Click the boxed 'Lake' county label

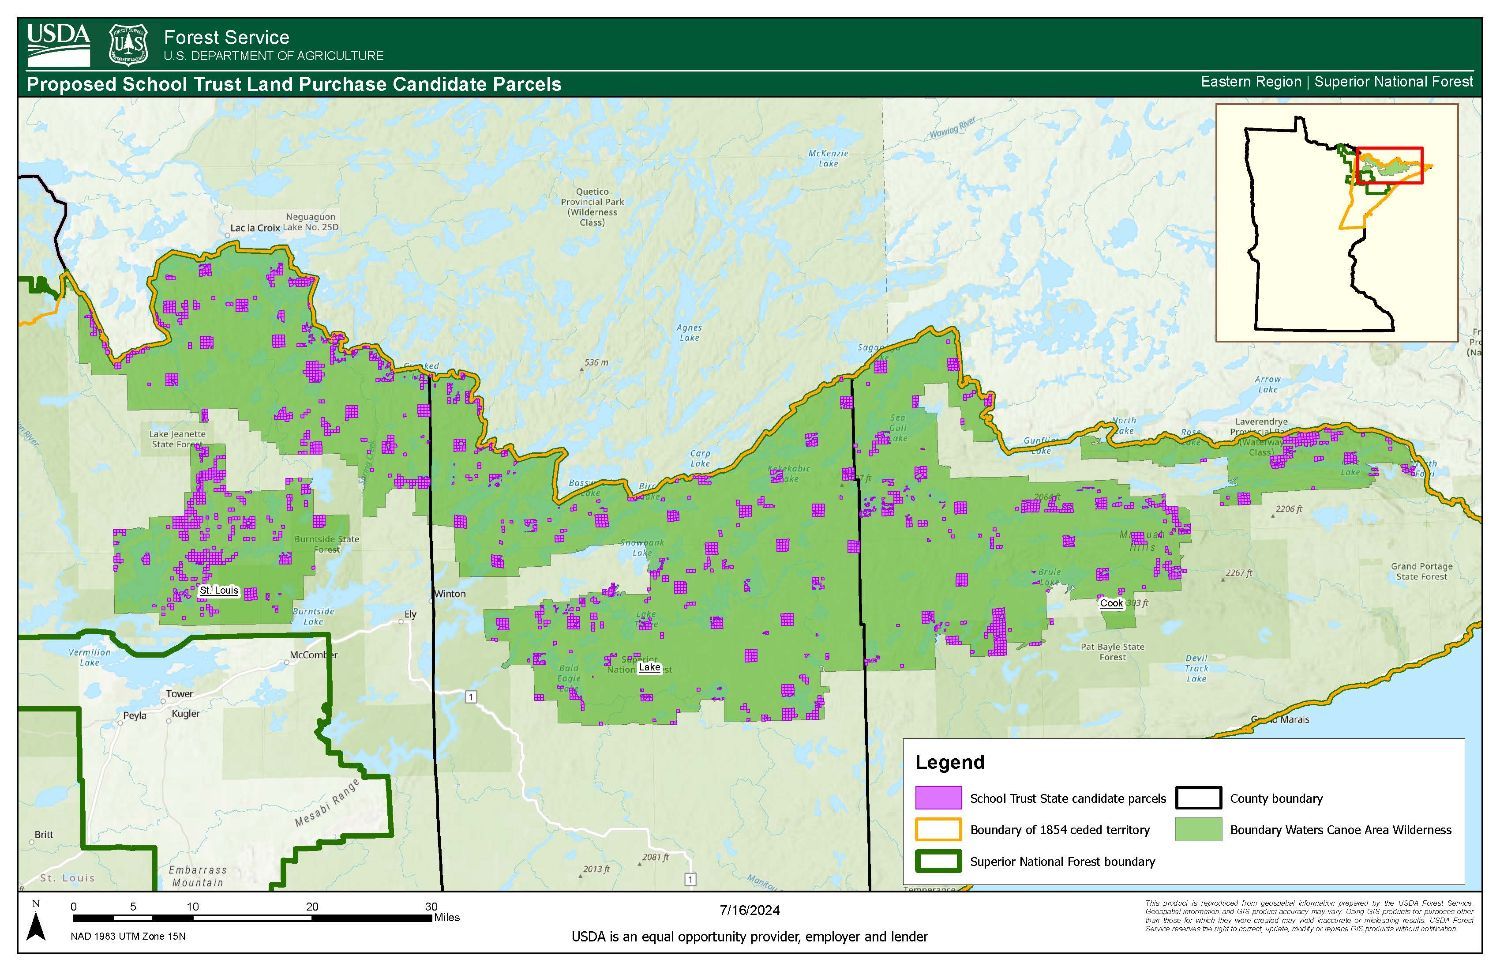(650, 667)
